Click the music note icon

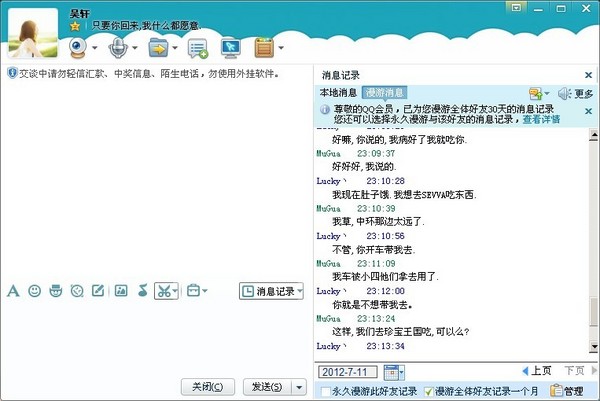[142, 291]
